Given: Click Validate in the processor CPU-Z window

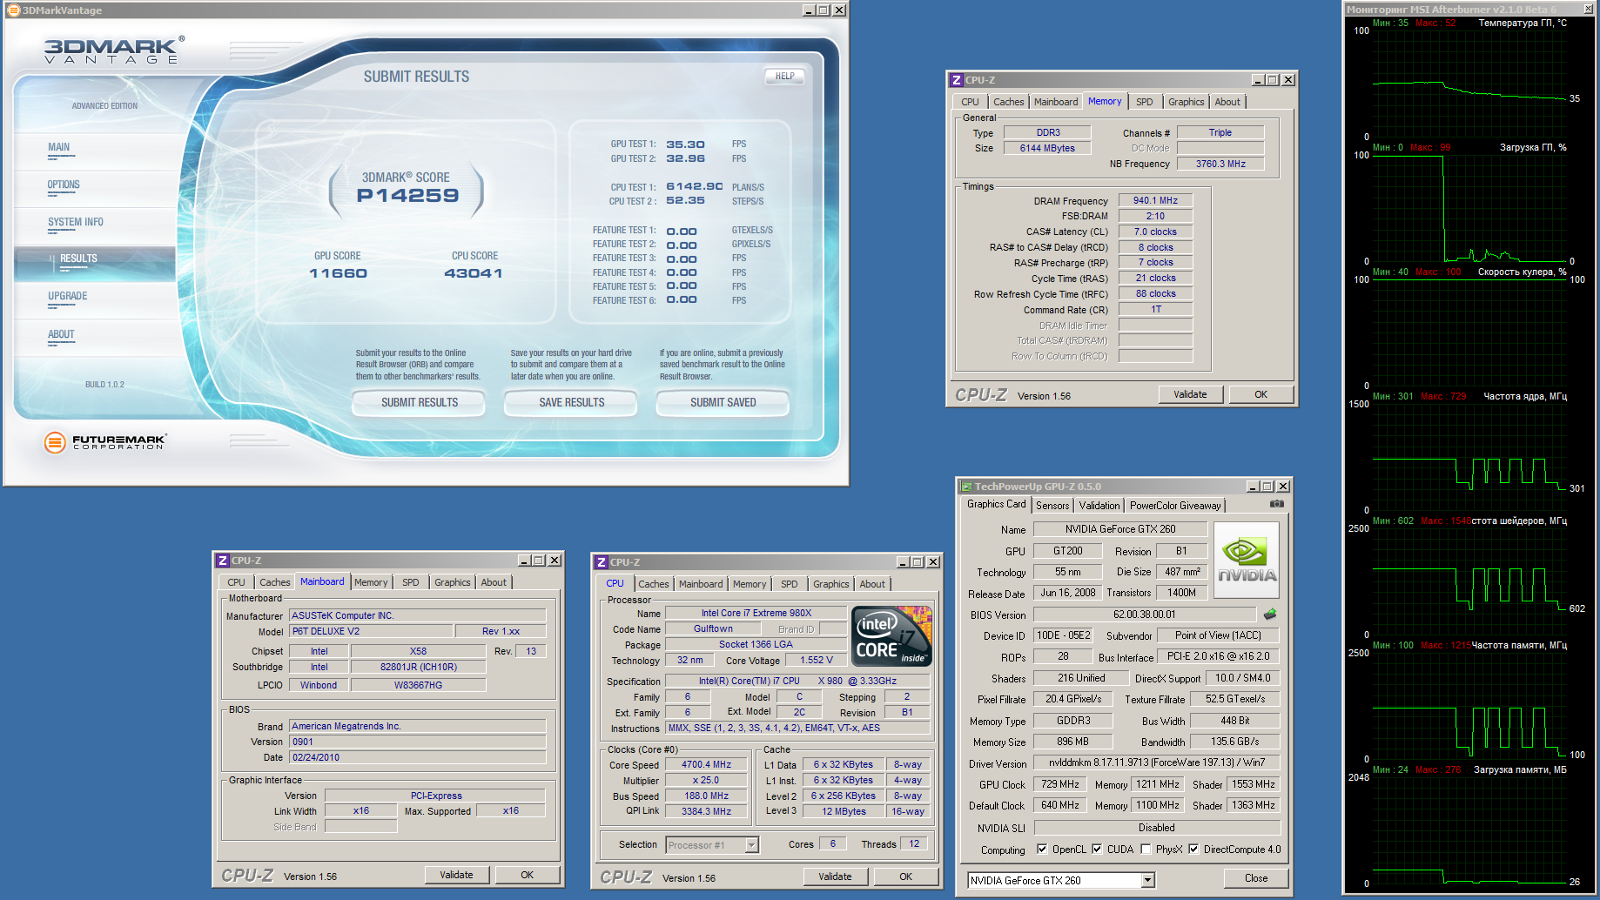Looking at the screenshot, I should click(x=835, y=877).
